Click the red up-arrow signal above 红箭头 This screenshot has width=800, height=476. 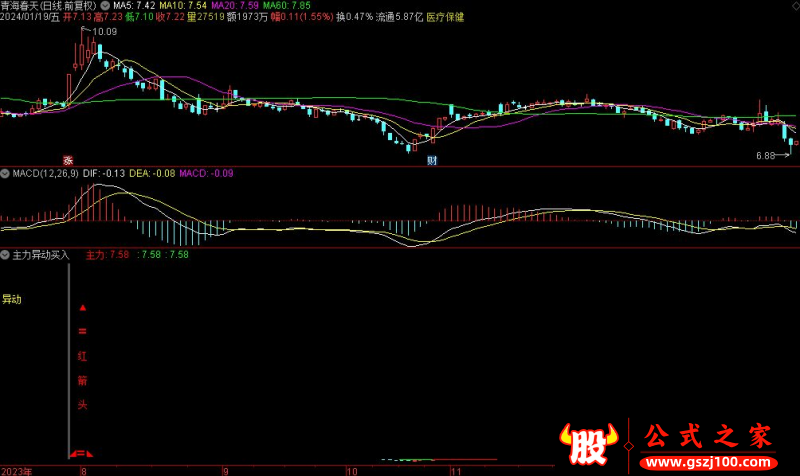tap(83, 308)
